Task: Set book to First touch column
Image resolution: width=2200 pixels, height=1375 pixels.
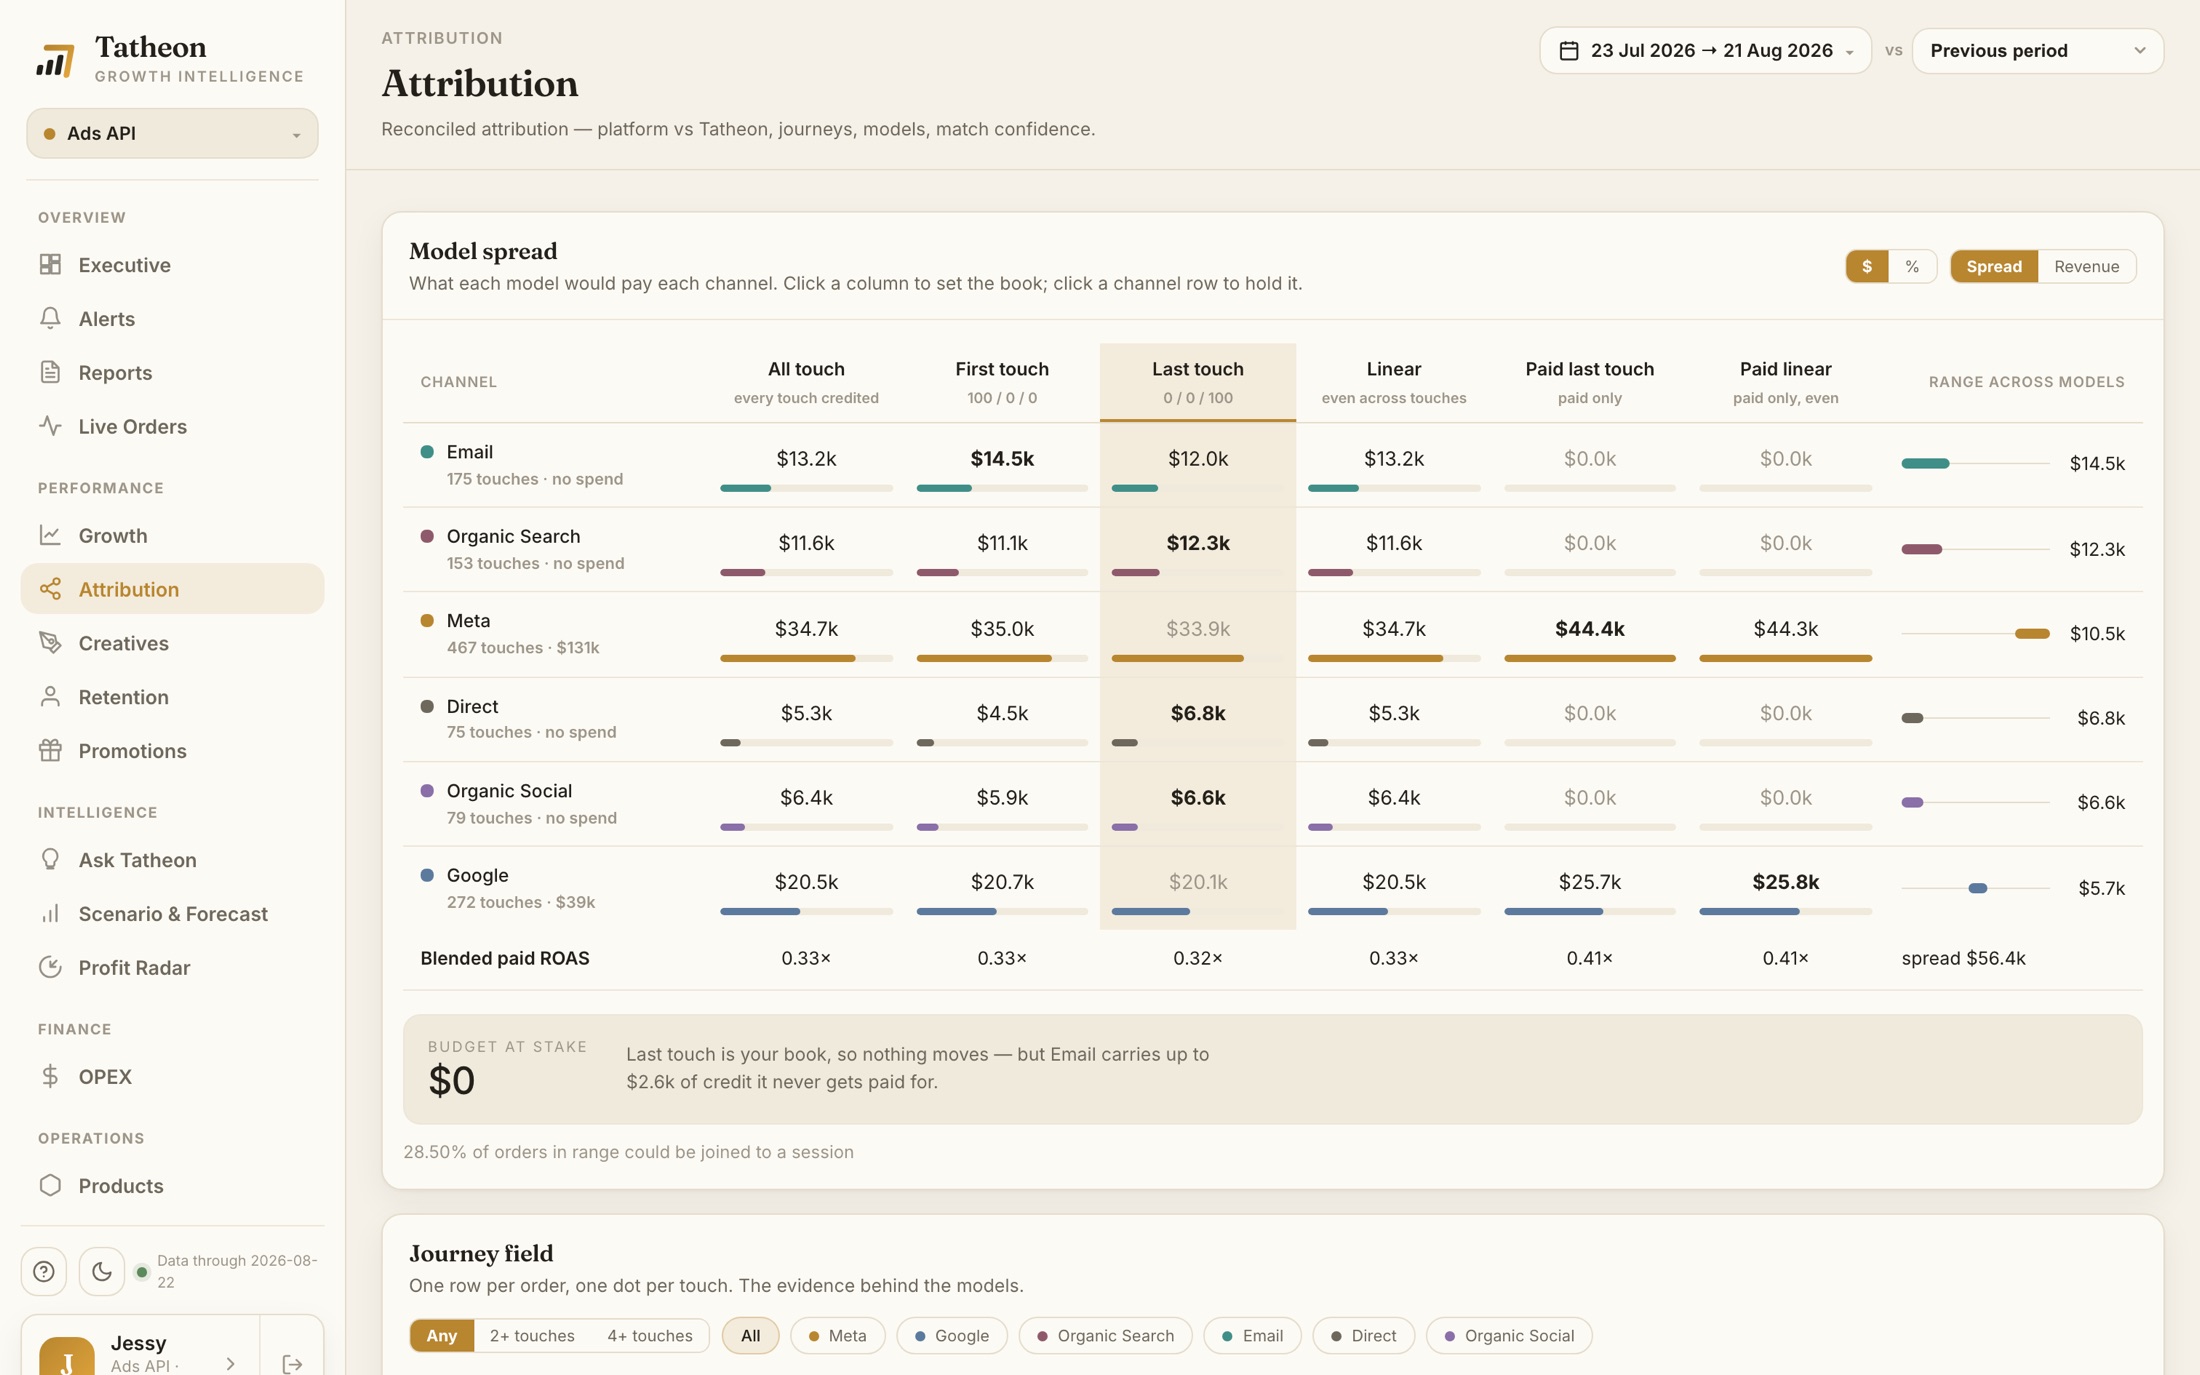Action: [1001, 382]
